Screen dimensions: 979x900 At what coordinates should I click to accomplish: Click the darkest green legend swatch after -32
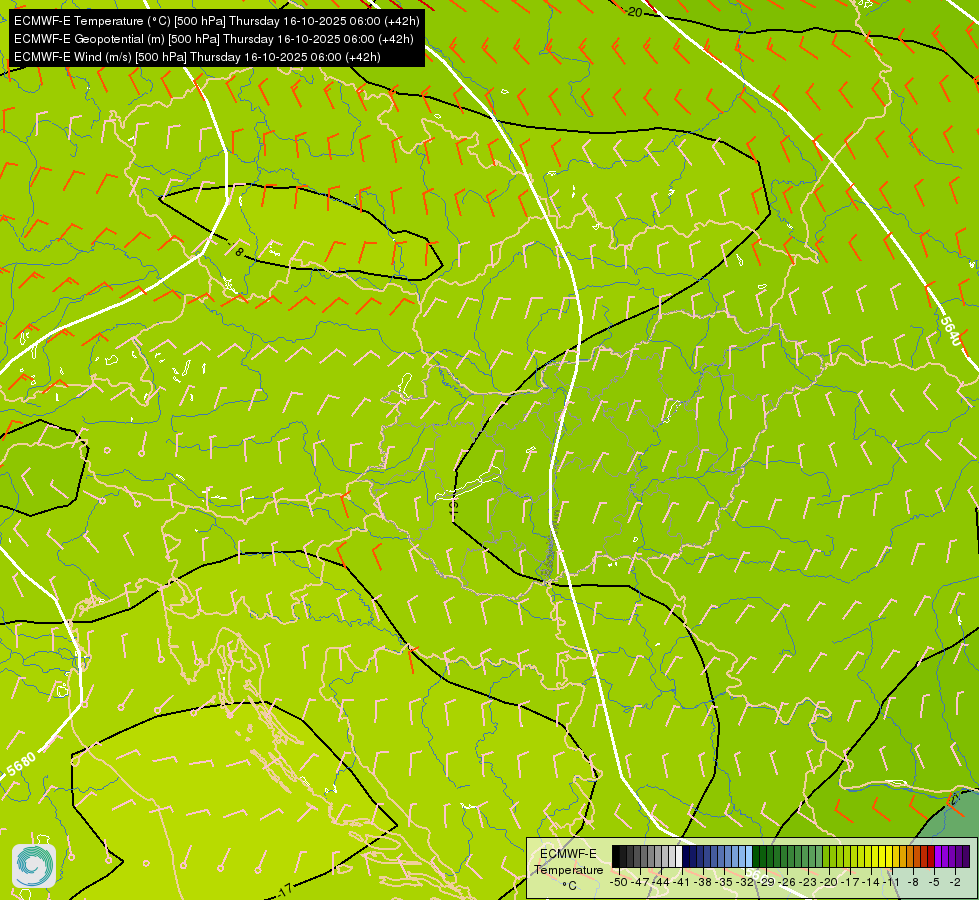coord(756,856)
